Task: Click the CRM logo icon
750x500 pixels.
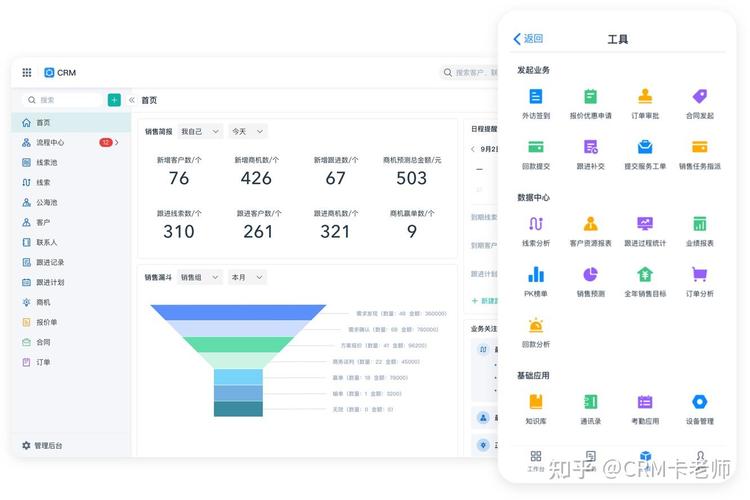Action: [x=49, y=72]
